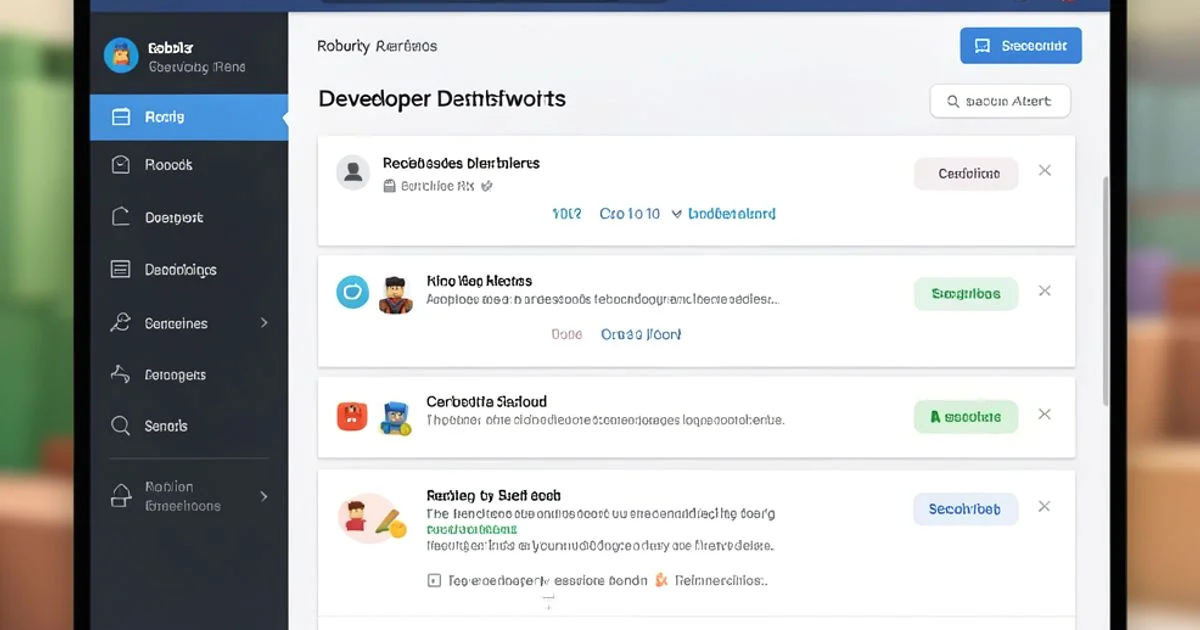The image size is (1200, 630).
Task: Click the blue blocky character icon
Action: click(395, 417)
